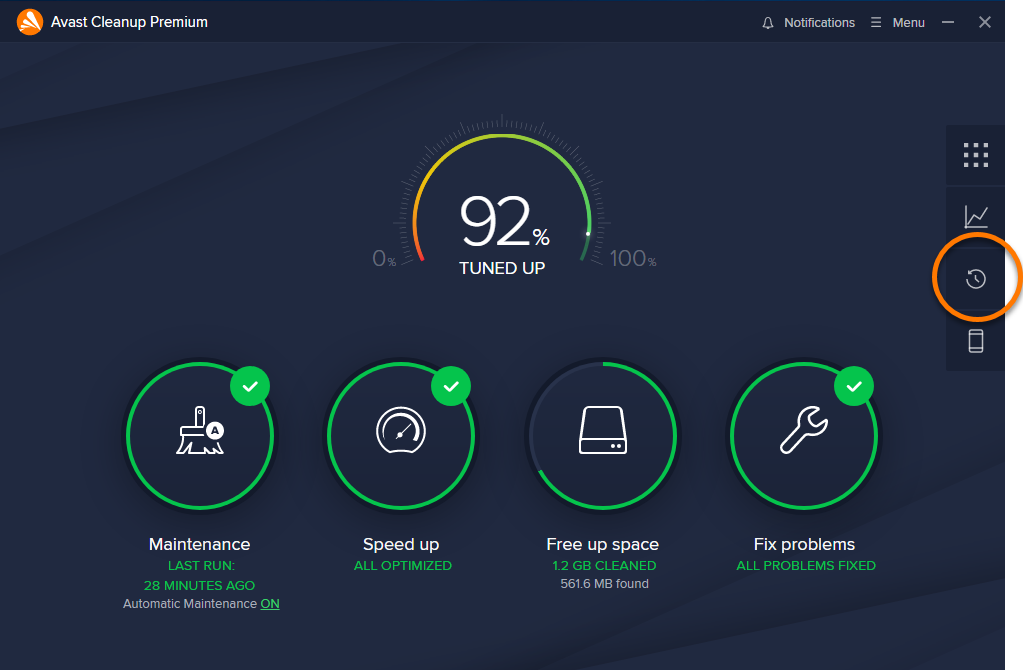Click the Fix problems green checkmark badge
This screenshot has width=1023, height=670.
tap(854, 386)
